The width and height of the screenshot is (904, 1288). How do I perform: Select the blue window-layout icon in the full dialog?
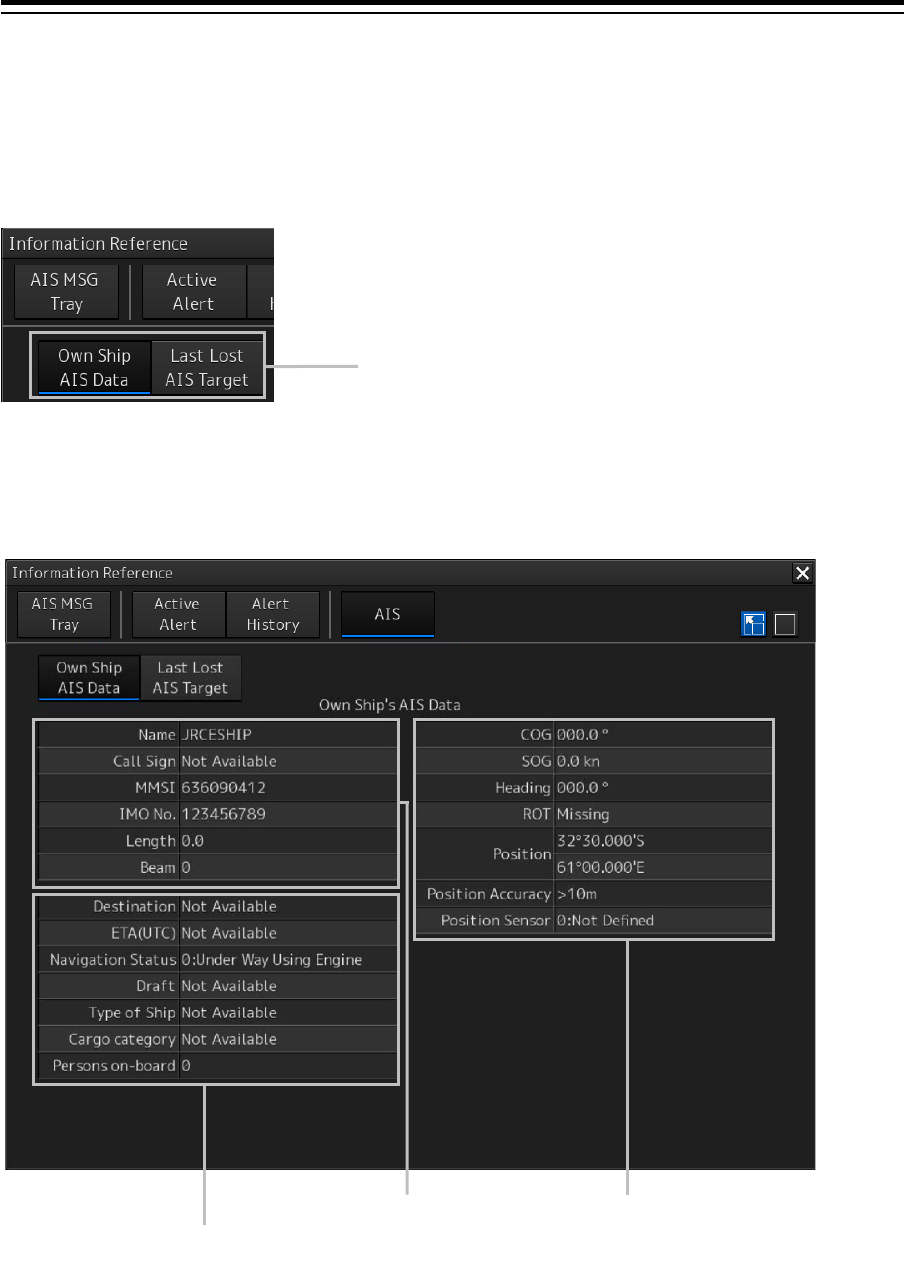[x=754, y=625]
